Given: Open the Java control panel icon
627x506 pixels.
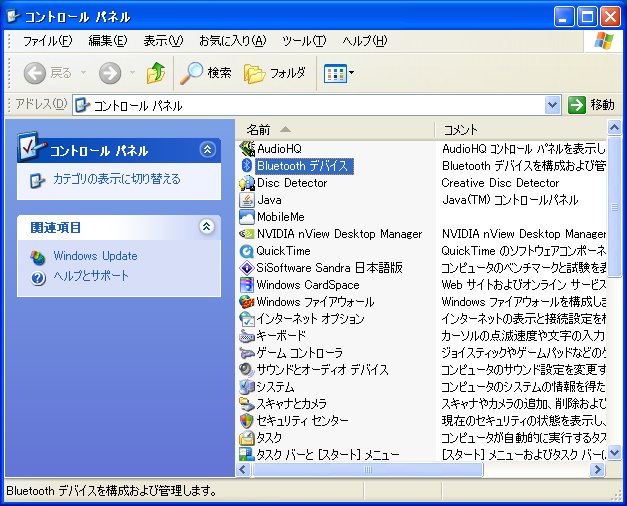Looking at the screenshot, I should point(247,200).
